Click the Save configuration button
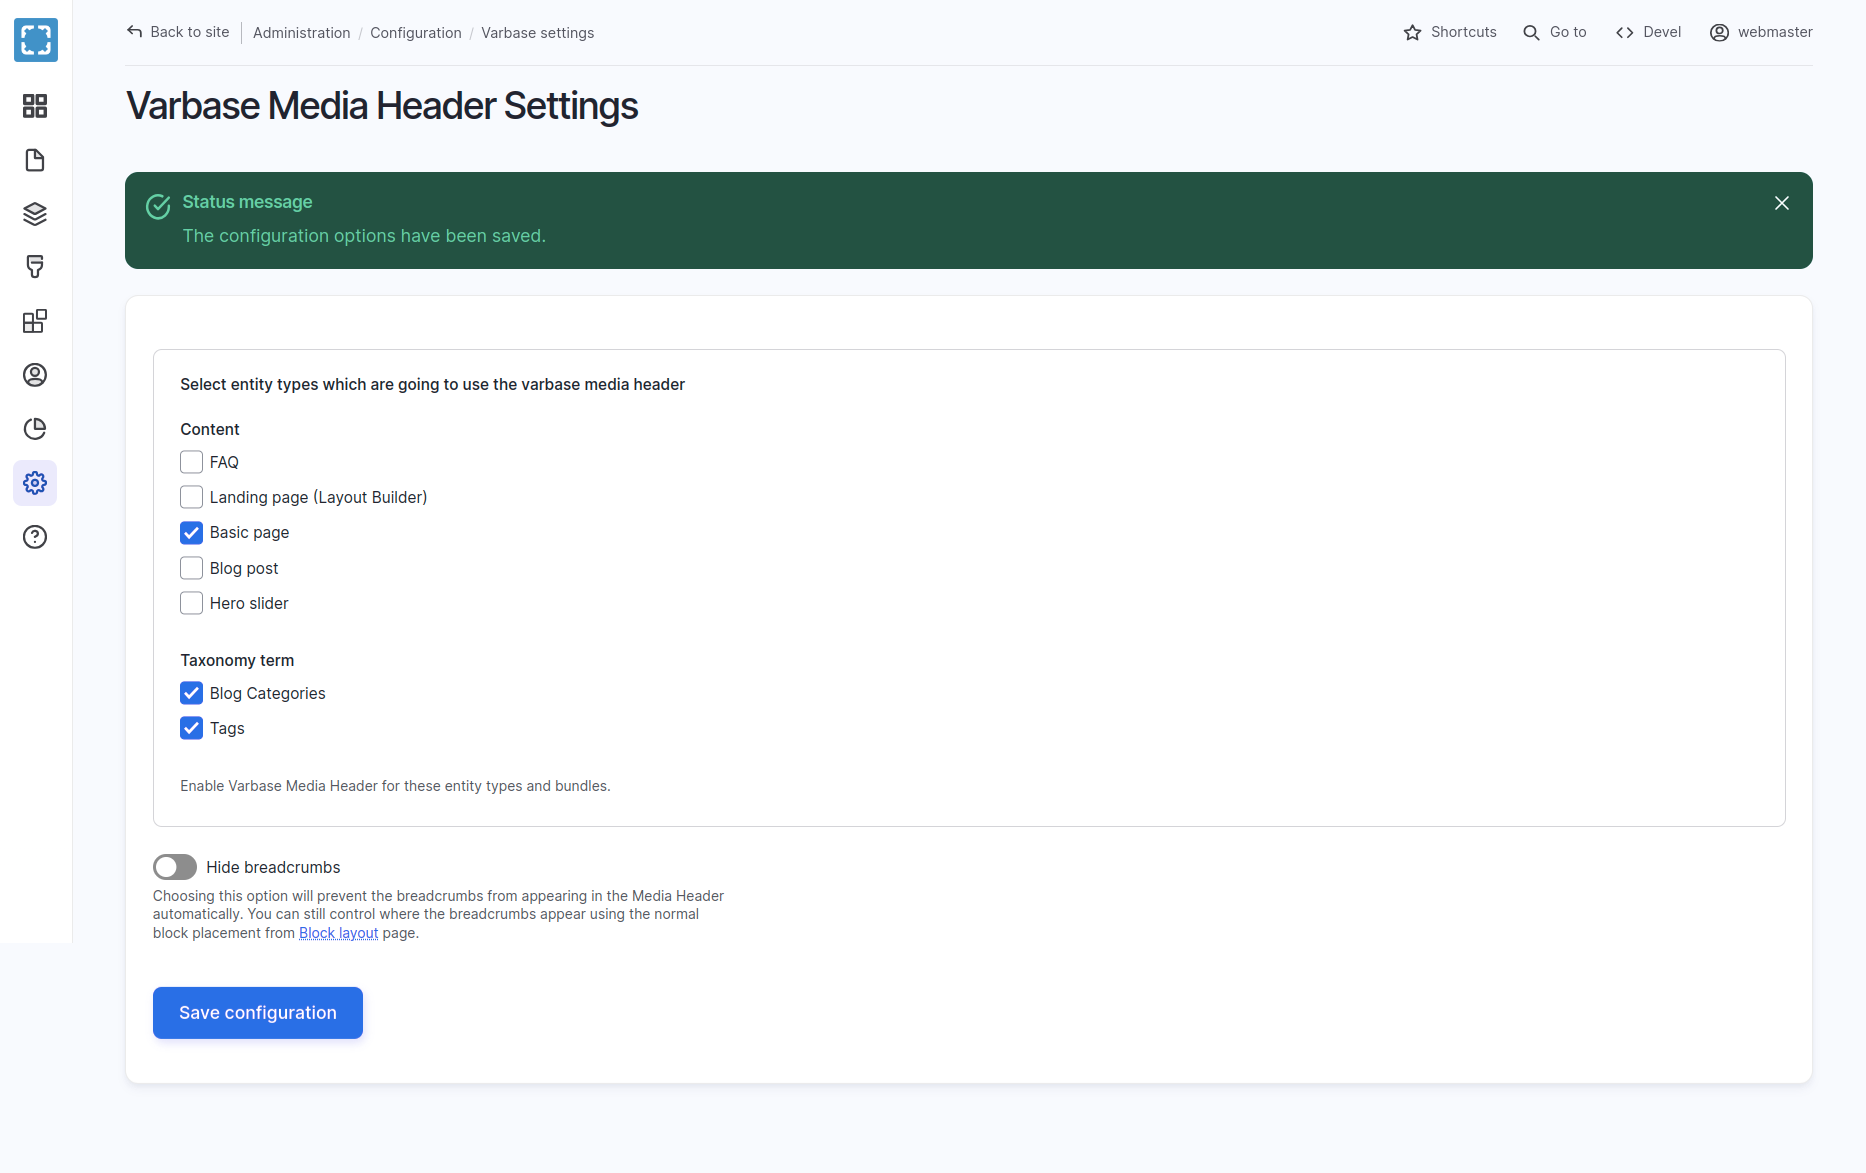This screenshot has width=1866, height=1173. [258, 1013]
